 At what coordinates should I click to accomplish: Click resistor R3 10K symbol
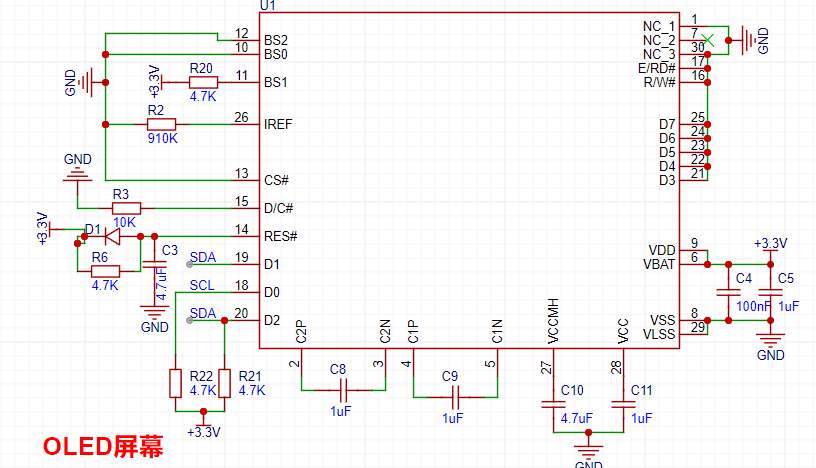pyautogui.click(x=126, y=208)
